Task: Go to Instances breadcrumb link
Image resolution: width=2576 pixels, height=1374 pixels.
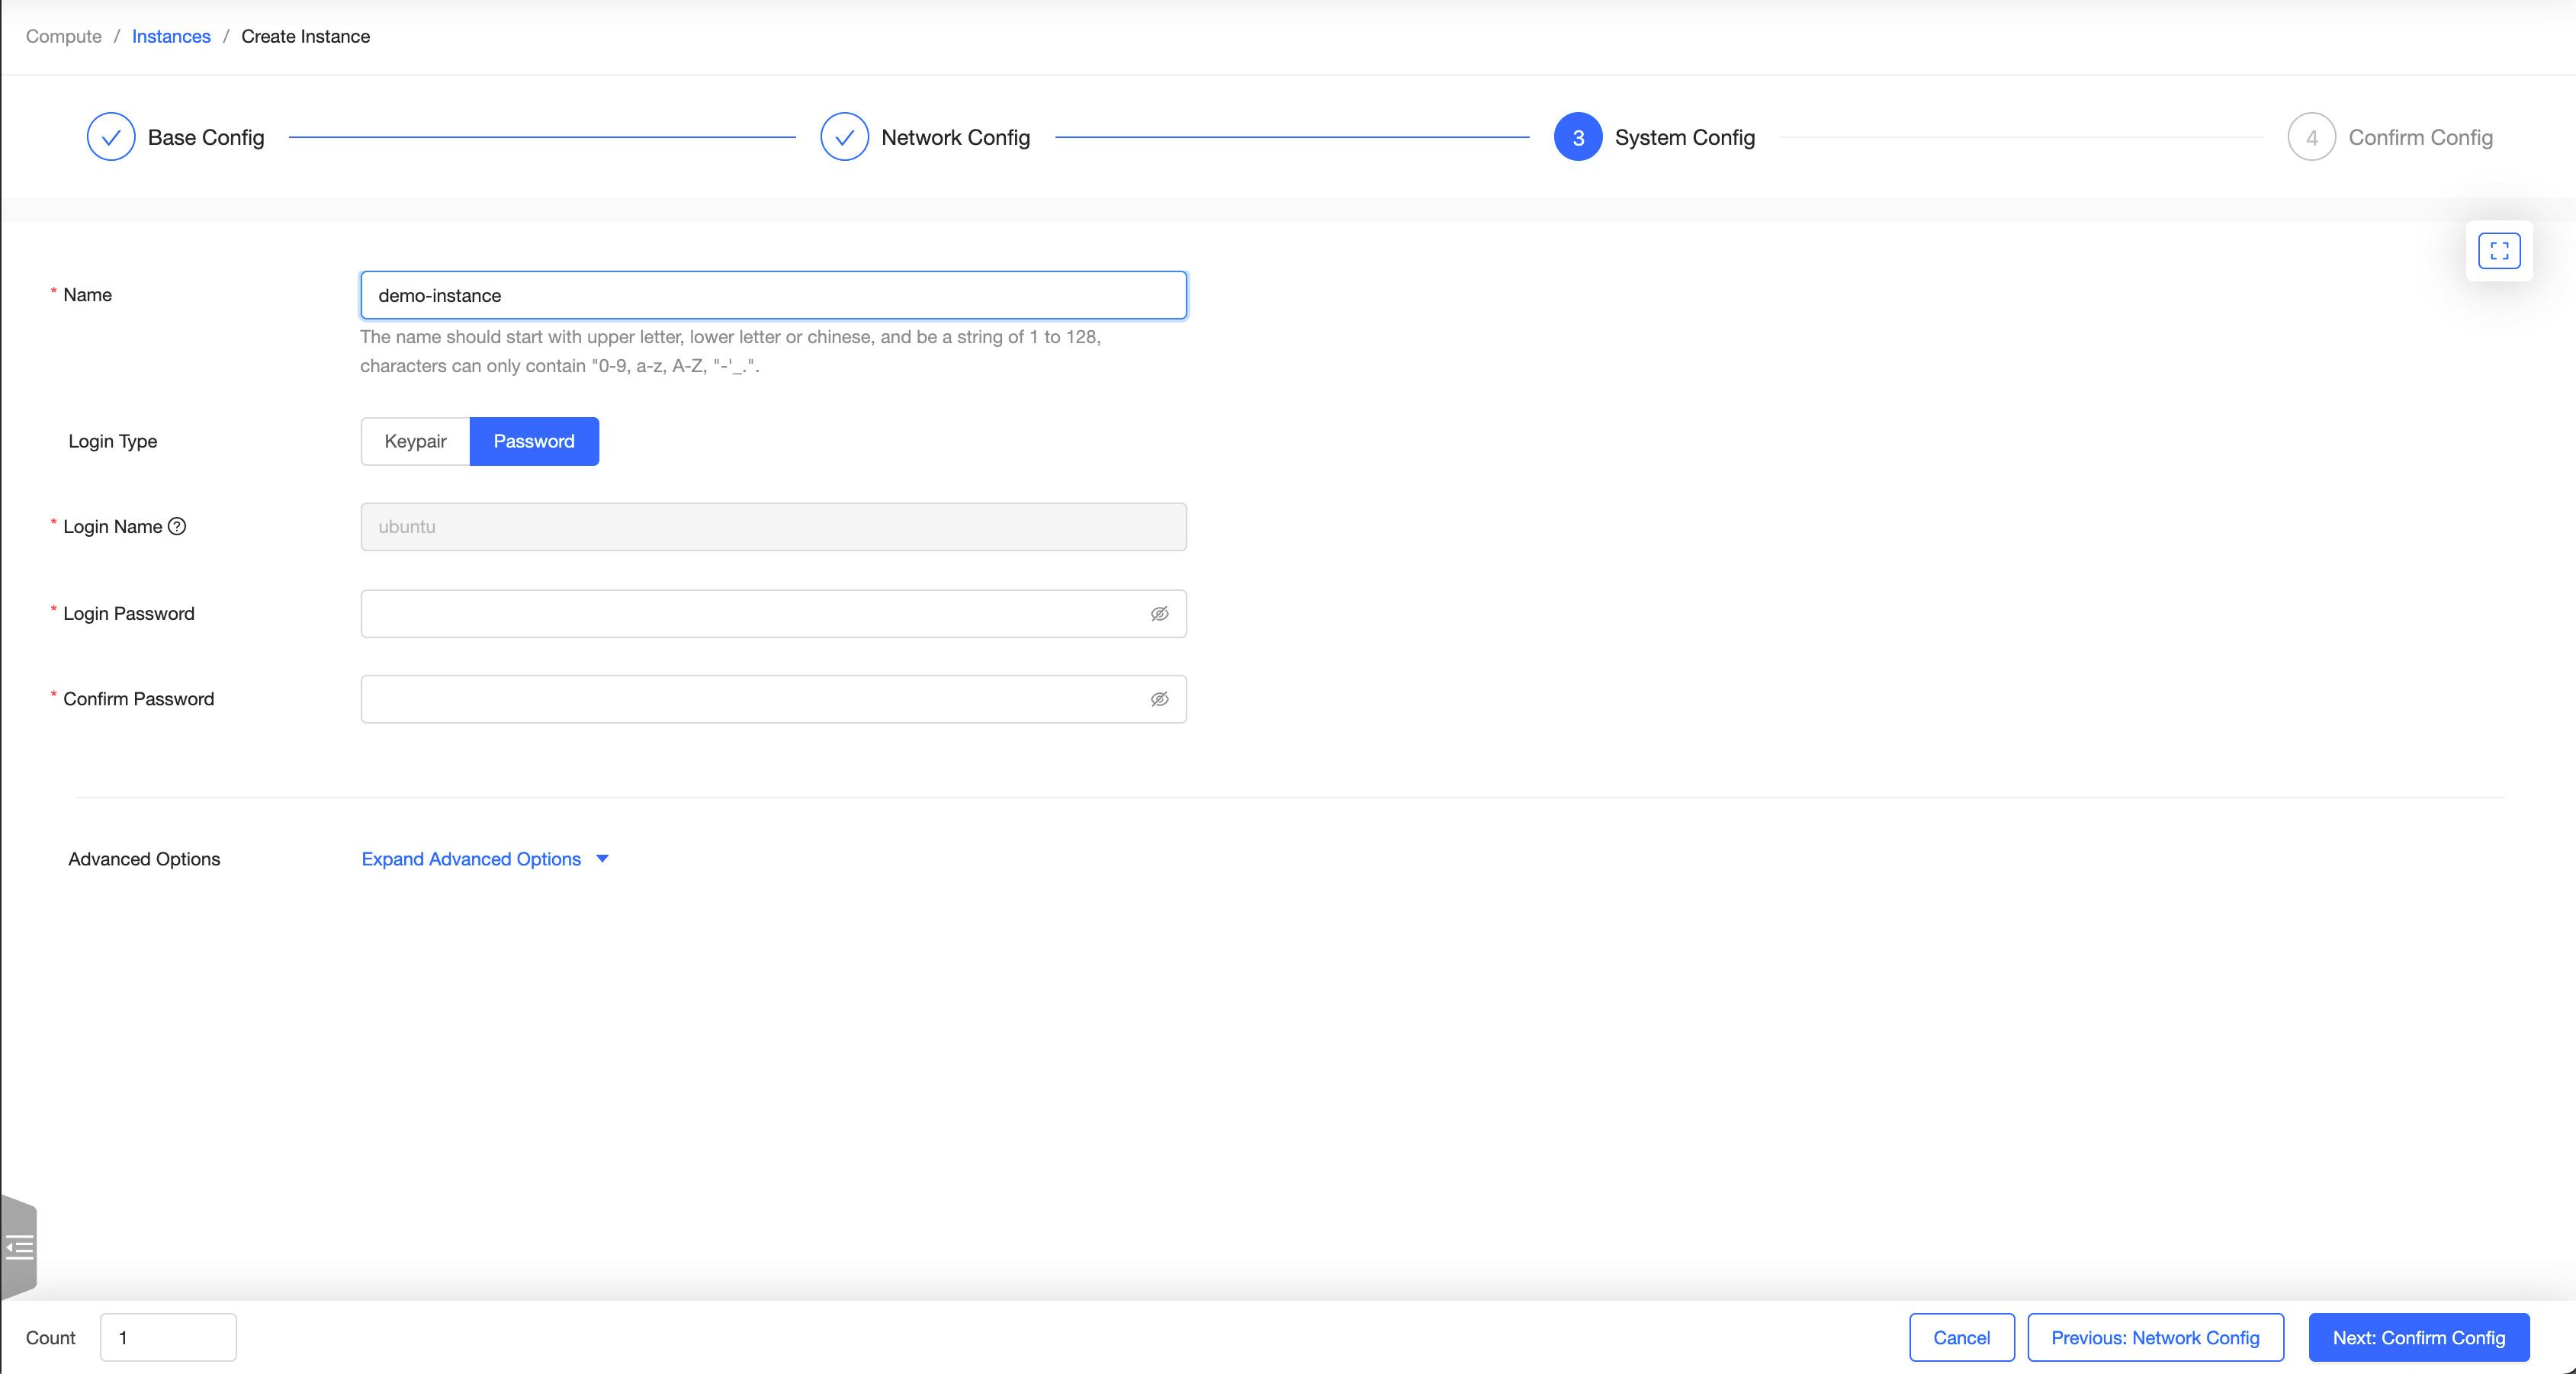Action: [x=171, y=36]
